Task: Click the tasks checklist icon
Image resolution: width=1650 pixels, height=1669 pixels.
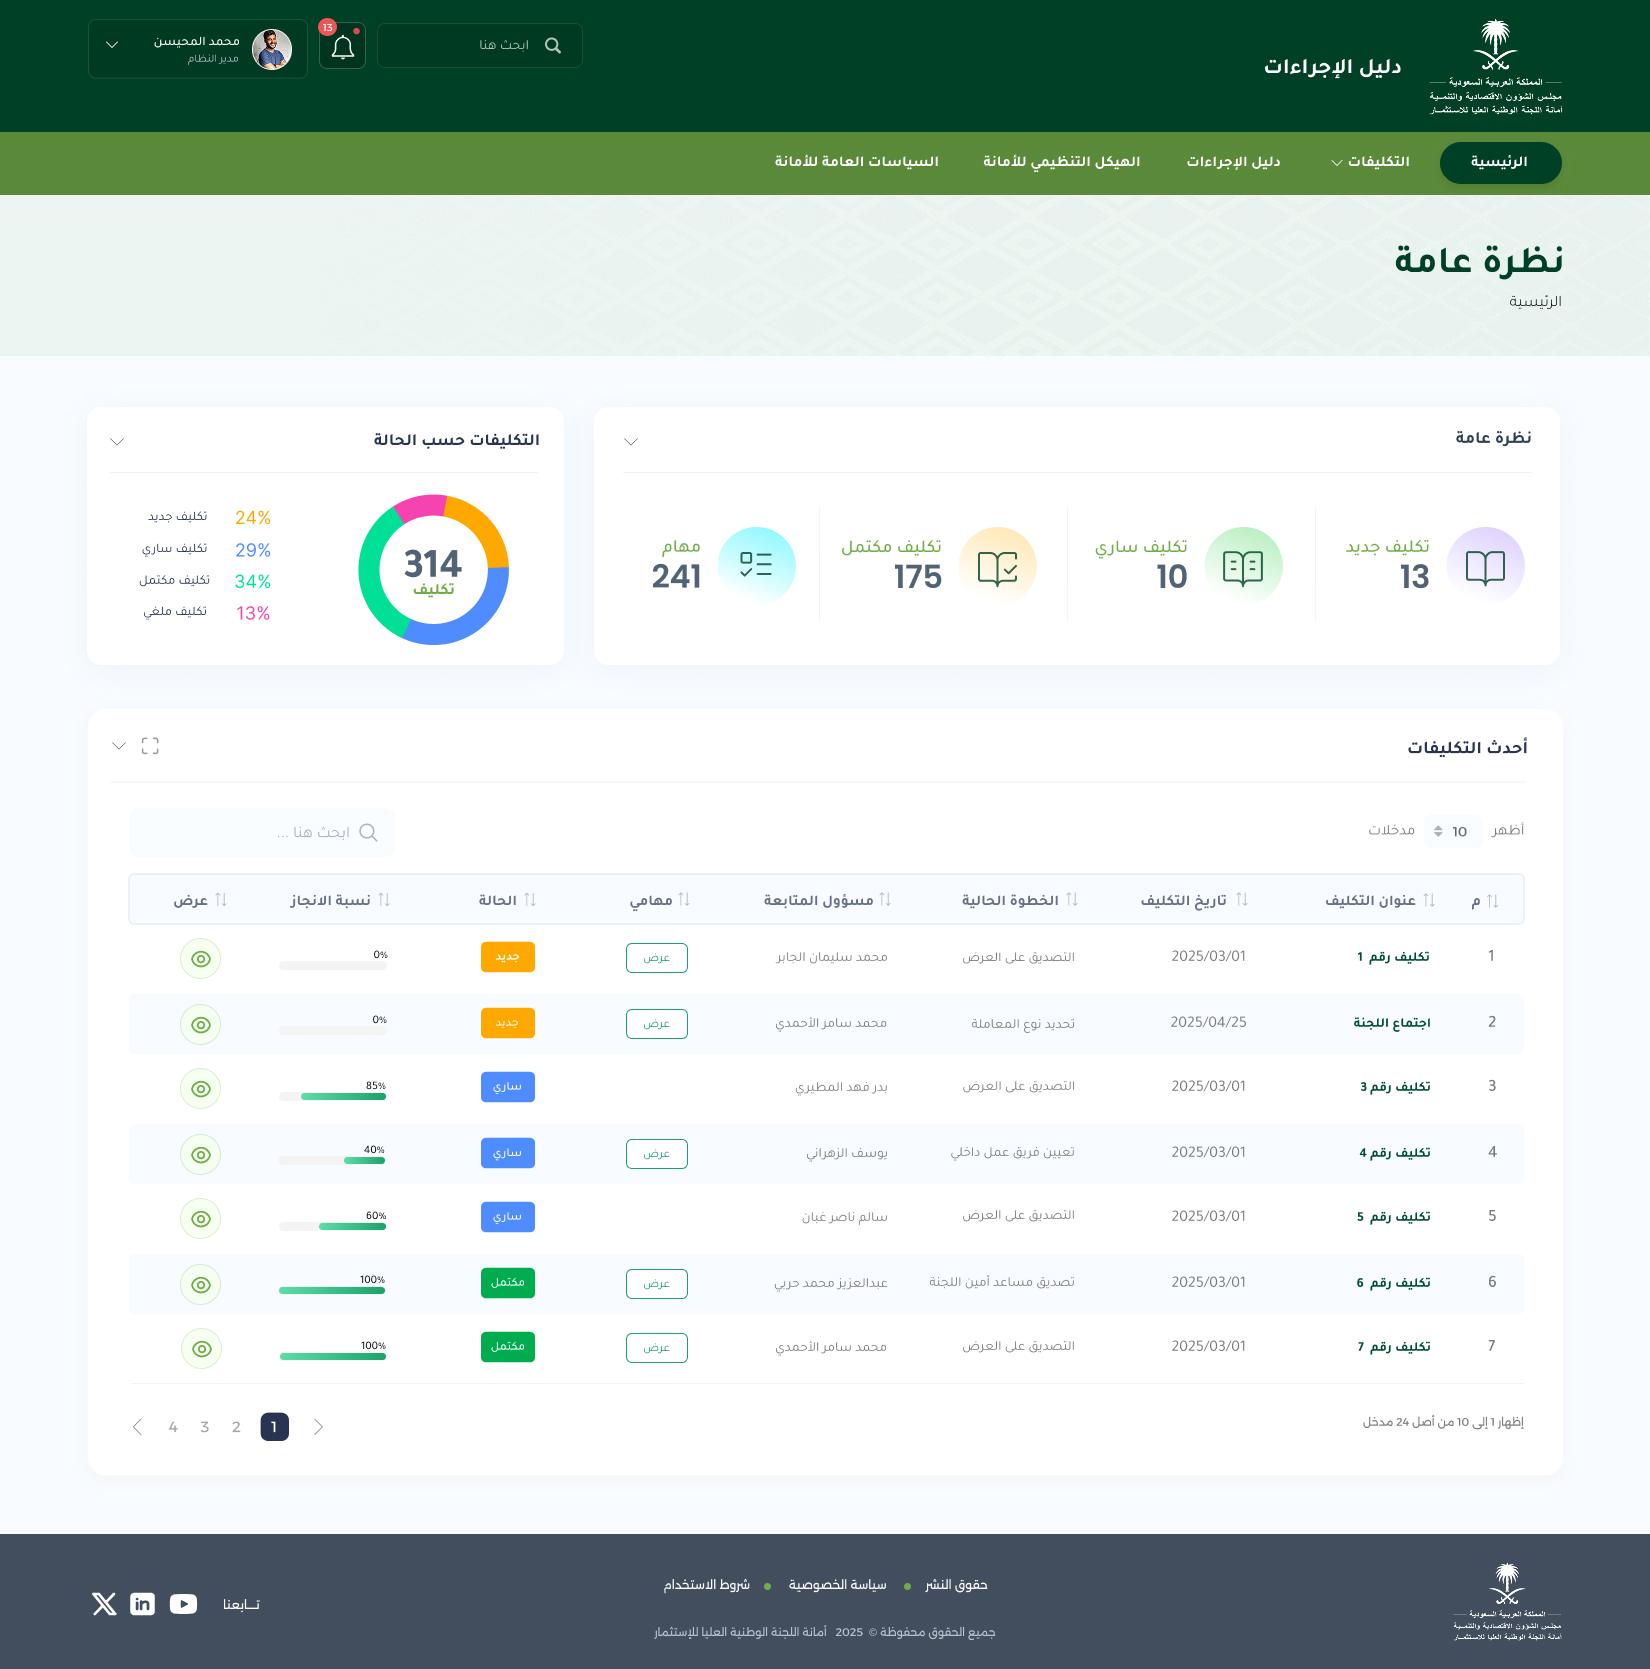Action: click(756, 566)
